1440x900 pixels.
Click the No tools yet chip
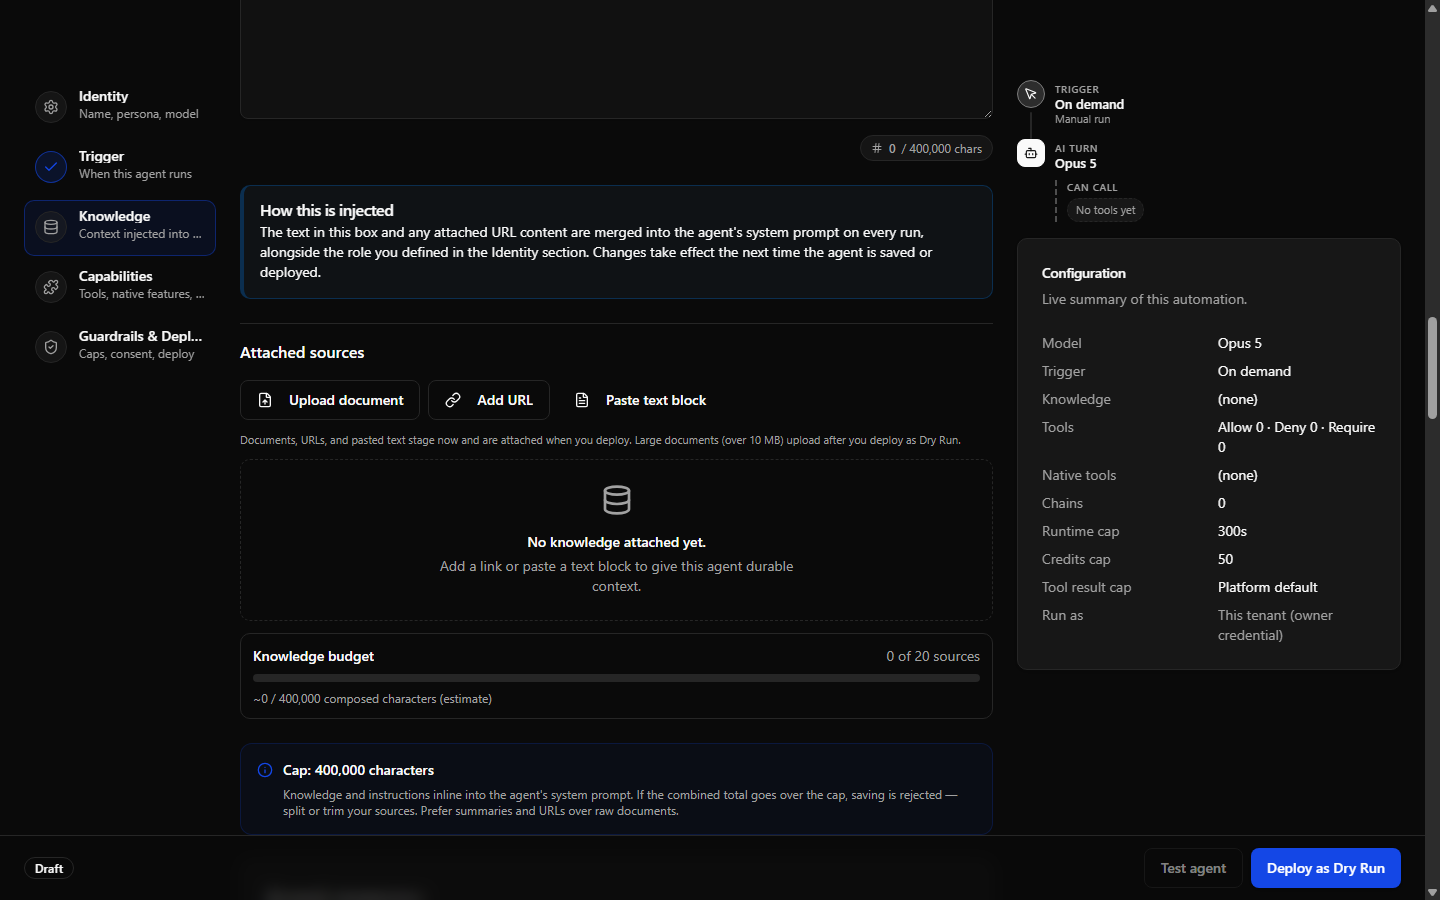pos(1105,210)
